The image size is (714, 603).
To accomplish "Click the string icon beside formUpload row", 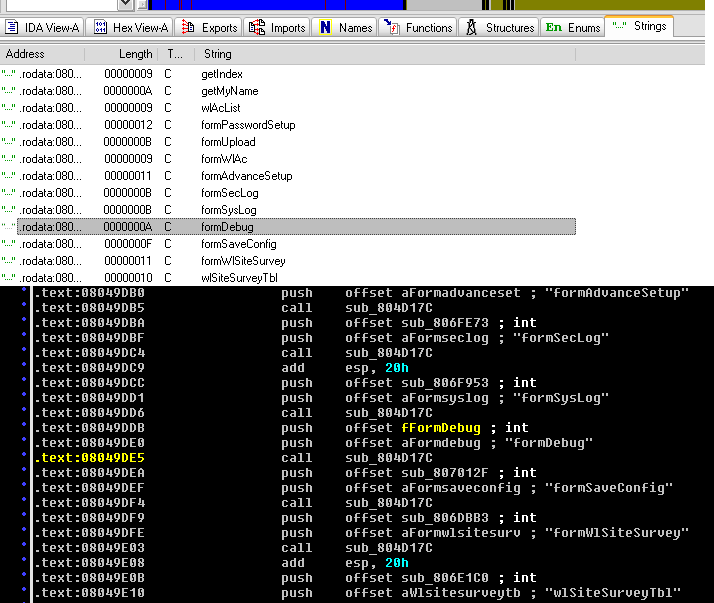I will coord(8,141).
